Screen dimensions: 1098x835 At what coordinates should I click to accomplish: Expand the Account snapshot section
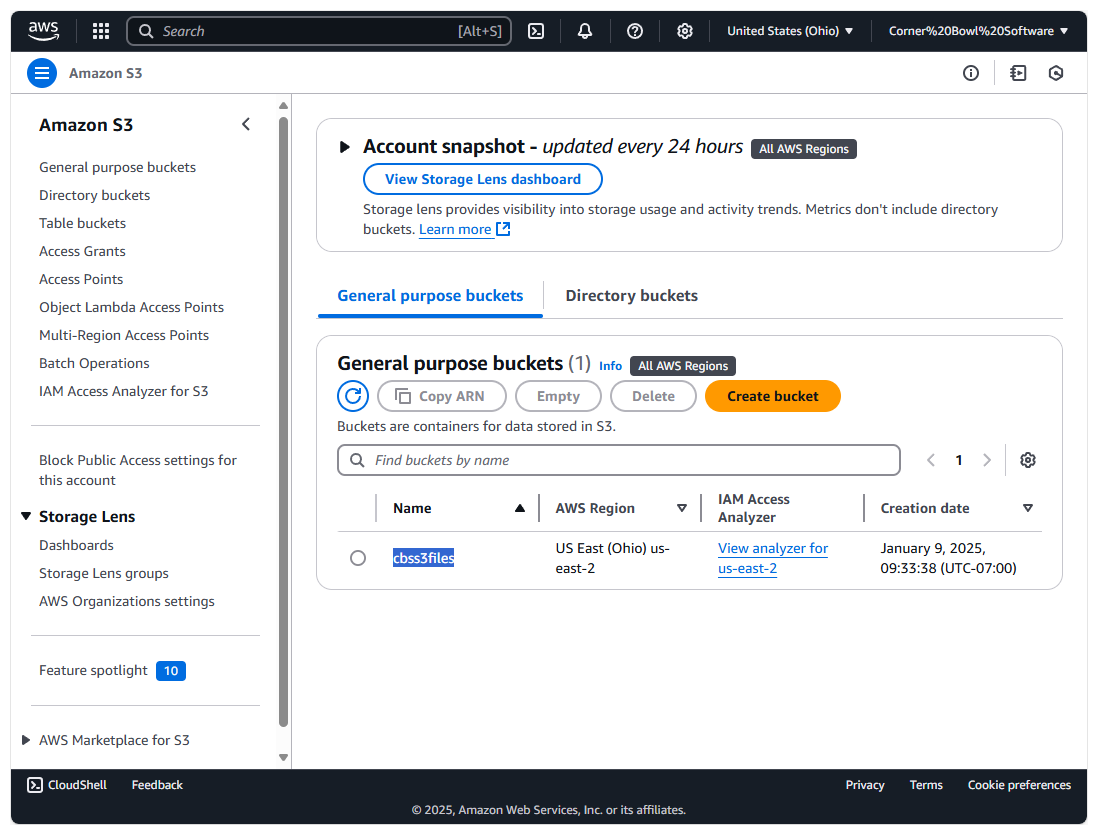point(345,147)
